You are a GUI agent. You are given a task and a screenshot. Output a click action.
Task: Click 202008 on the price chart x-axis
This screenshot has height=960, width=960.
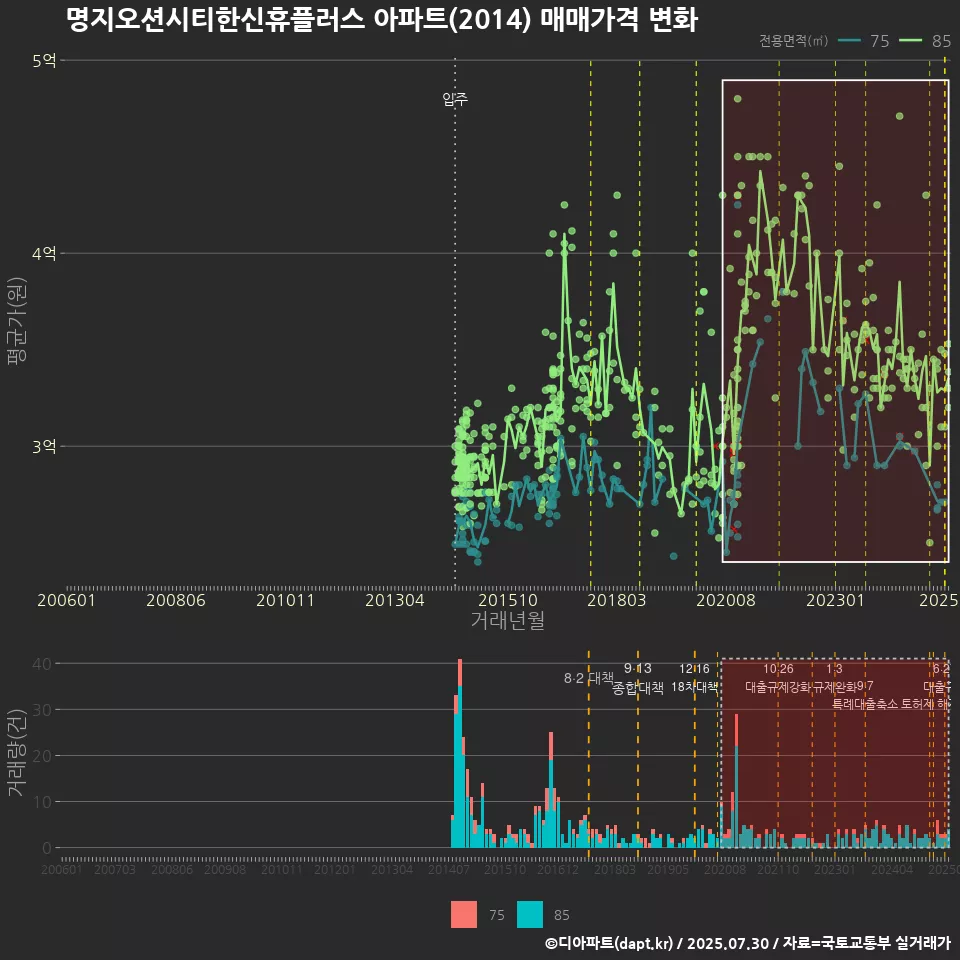coord(726,600)
